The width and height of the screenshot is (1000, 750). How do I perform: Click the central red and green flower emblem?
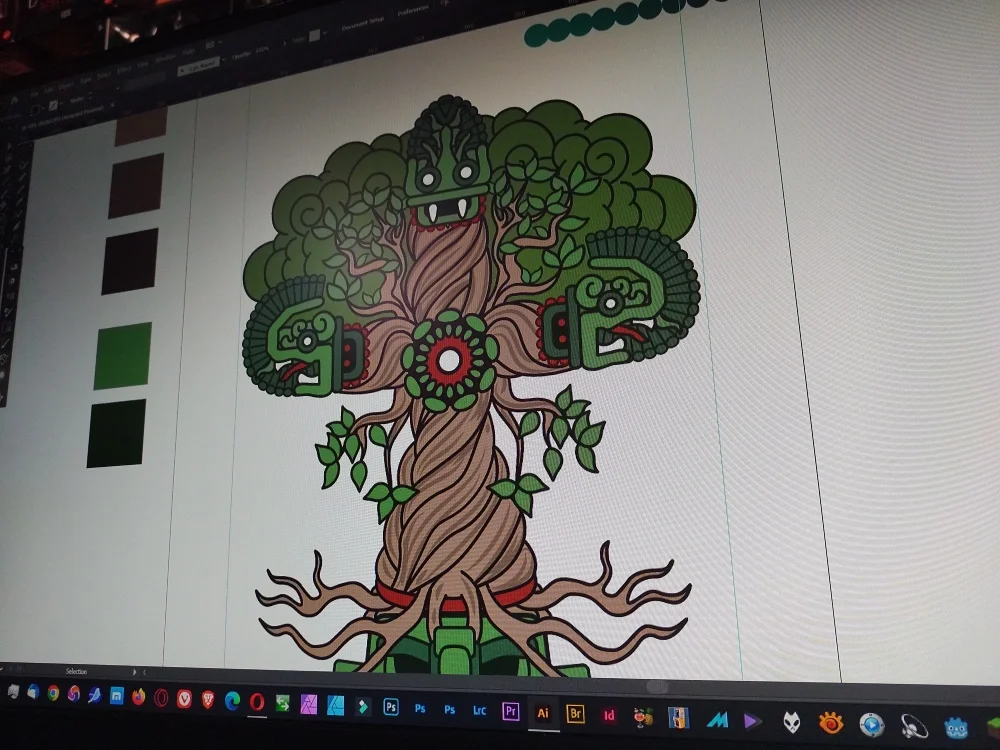[449, 360]
